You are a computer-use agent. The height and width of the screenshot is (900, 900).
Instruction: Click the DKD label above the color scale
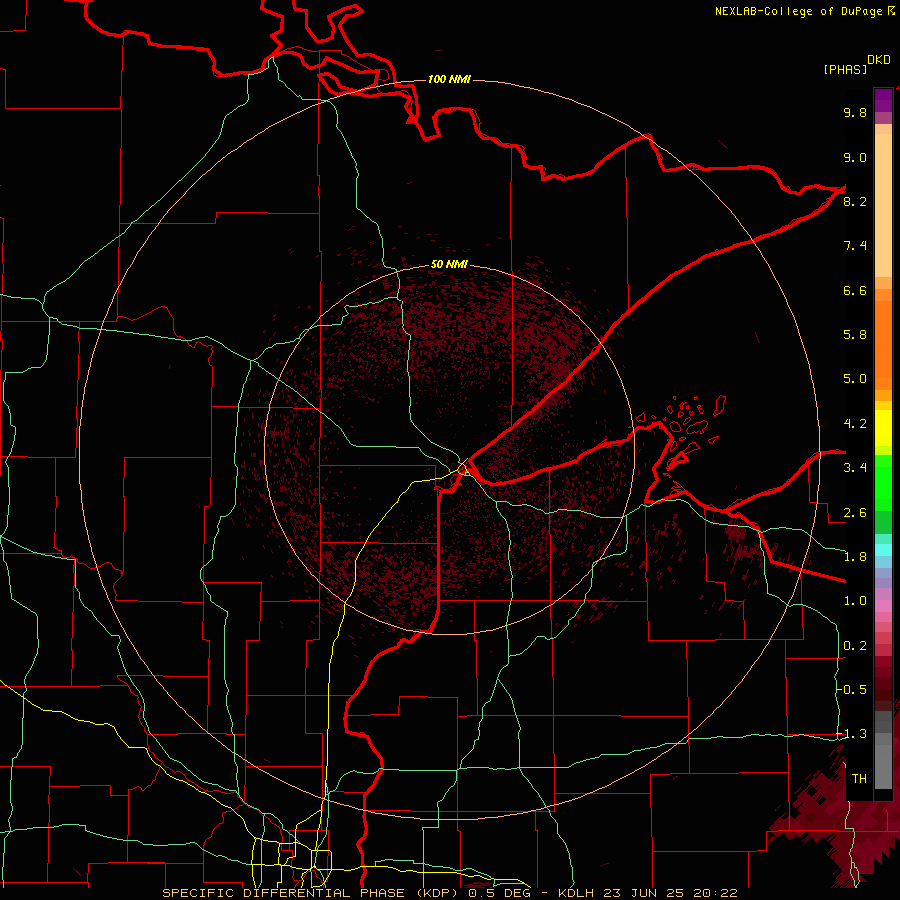click(x=879, y=59)
